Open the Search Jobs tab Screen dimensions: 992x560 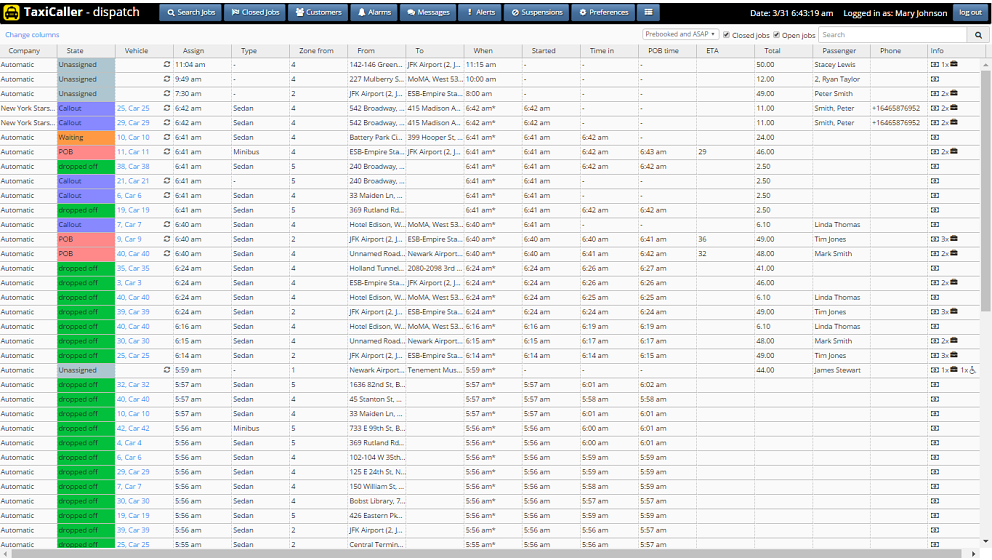187,13
